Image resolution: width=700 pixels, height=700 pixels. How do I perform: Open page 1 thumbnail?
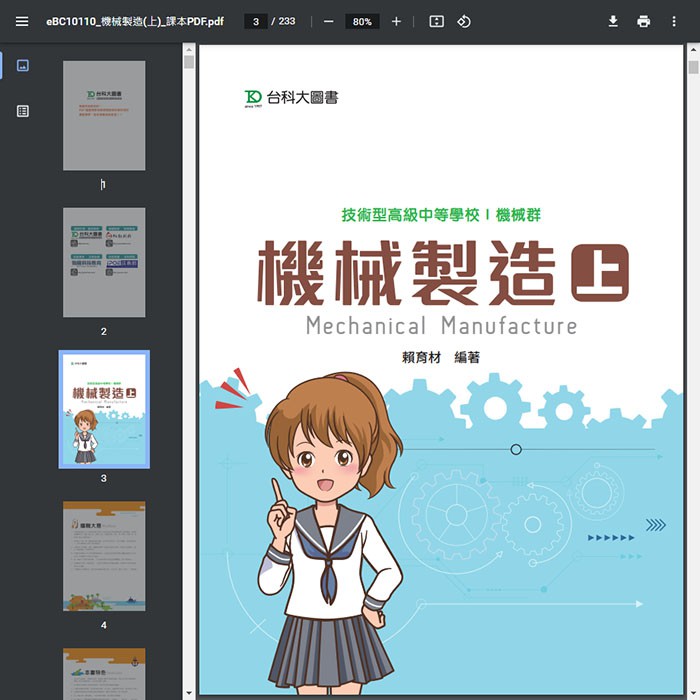pyautogui.click(x=104, y=115)
